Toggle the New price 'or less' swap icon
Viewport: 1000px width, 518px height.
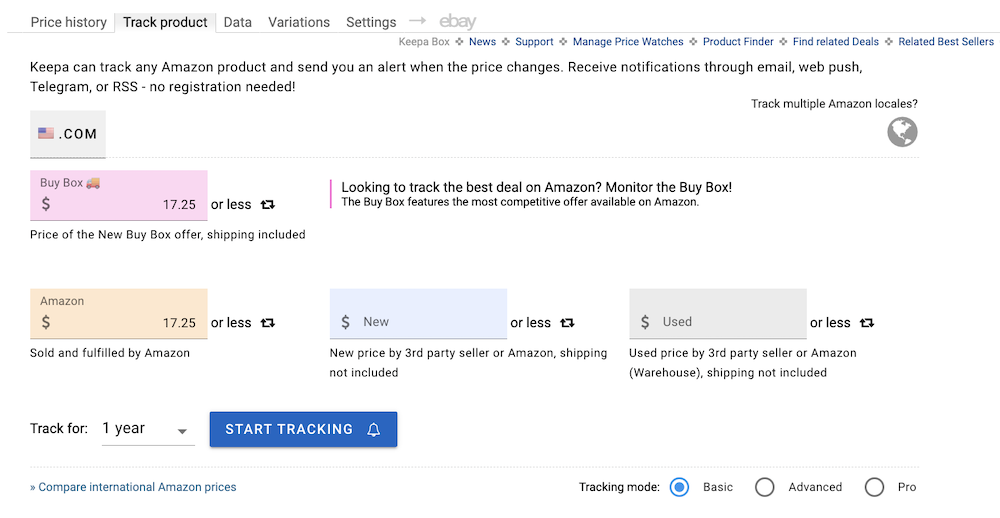click(x=567, y=323)
